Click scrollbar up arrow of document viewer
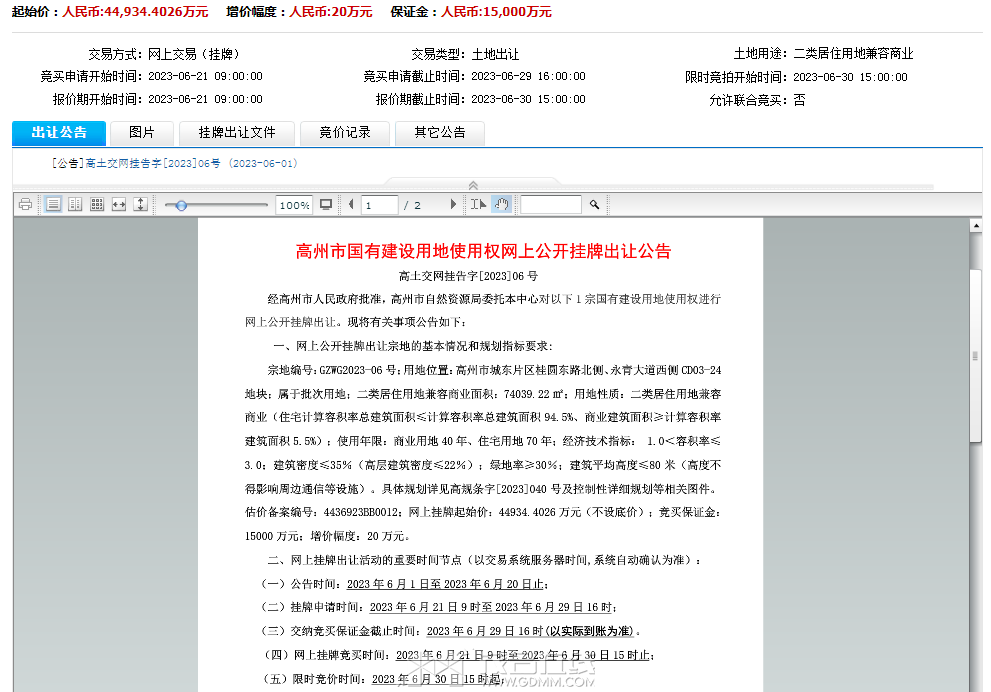991x692 pixels. tap(976, 226)
